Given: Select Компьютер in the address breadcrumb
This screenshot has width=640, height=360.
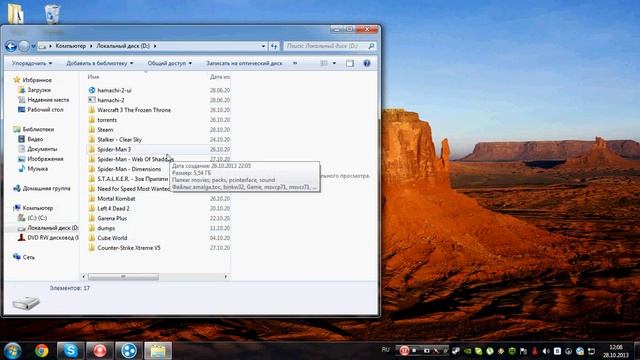Looking at the screenshot, I should 71,46.
